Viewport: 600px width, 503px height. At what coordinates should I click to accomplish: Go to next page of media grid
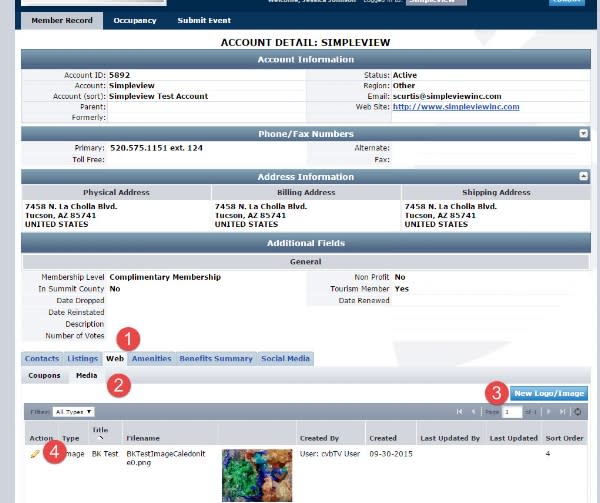coord(549,412)
